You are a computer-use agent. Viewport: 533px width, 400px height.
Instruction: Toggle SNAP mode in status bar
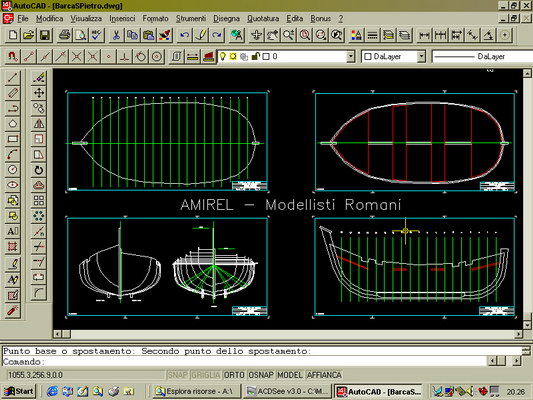(x=178, y=375)
